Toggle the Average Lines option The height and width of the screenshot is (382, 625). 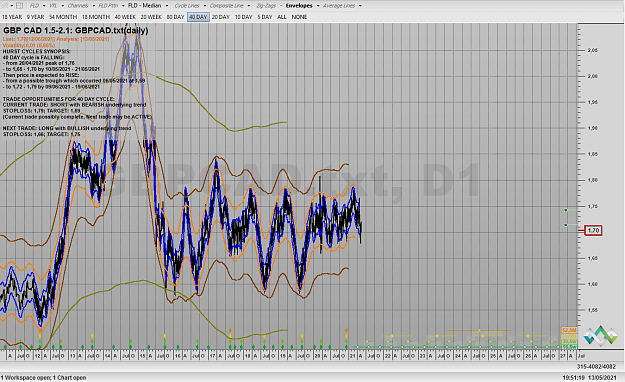(x=339, y=6)
